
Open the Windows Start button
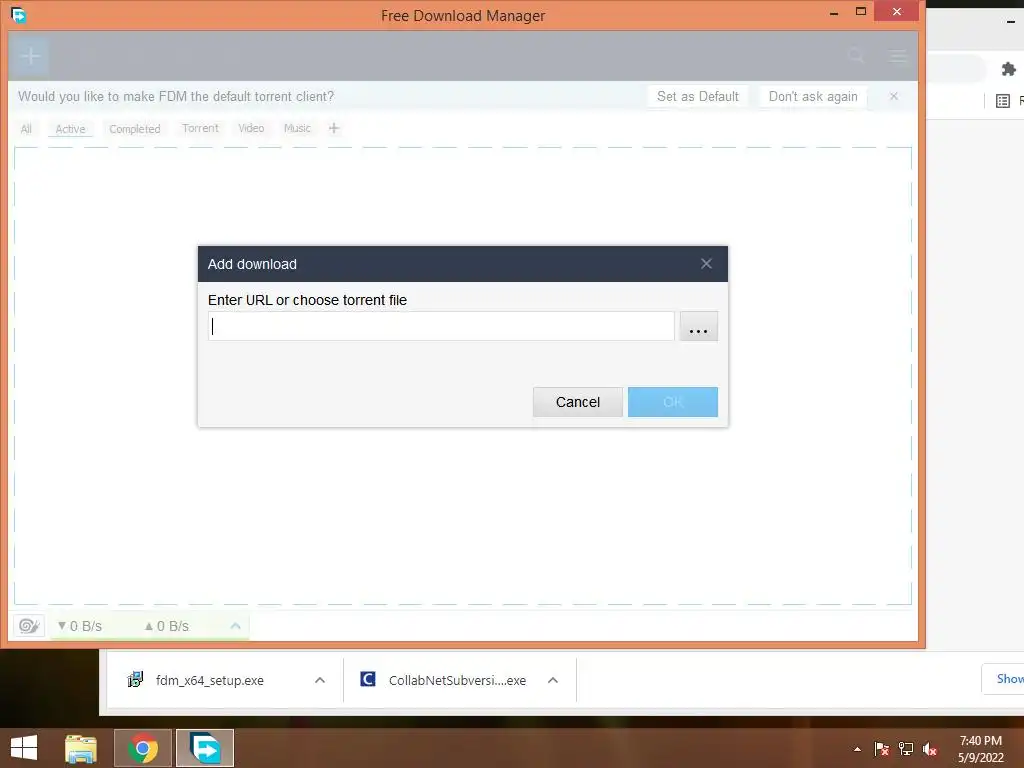point(24,748)
